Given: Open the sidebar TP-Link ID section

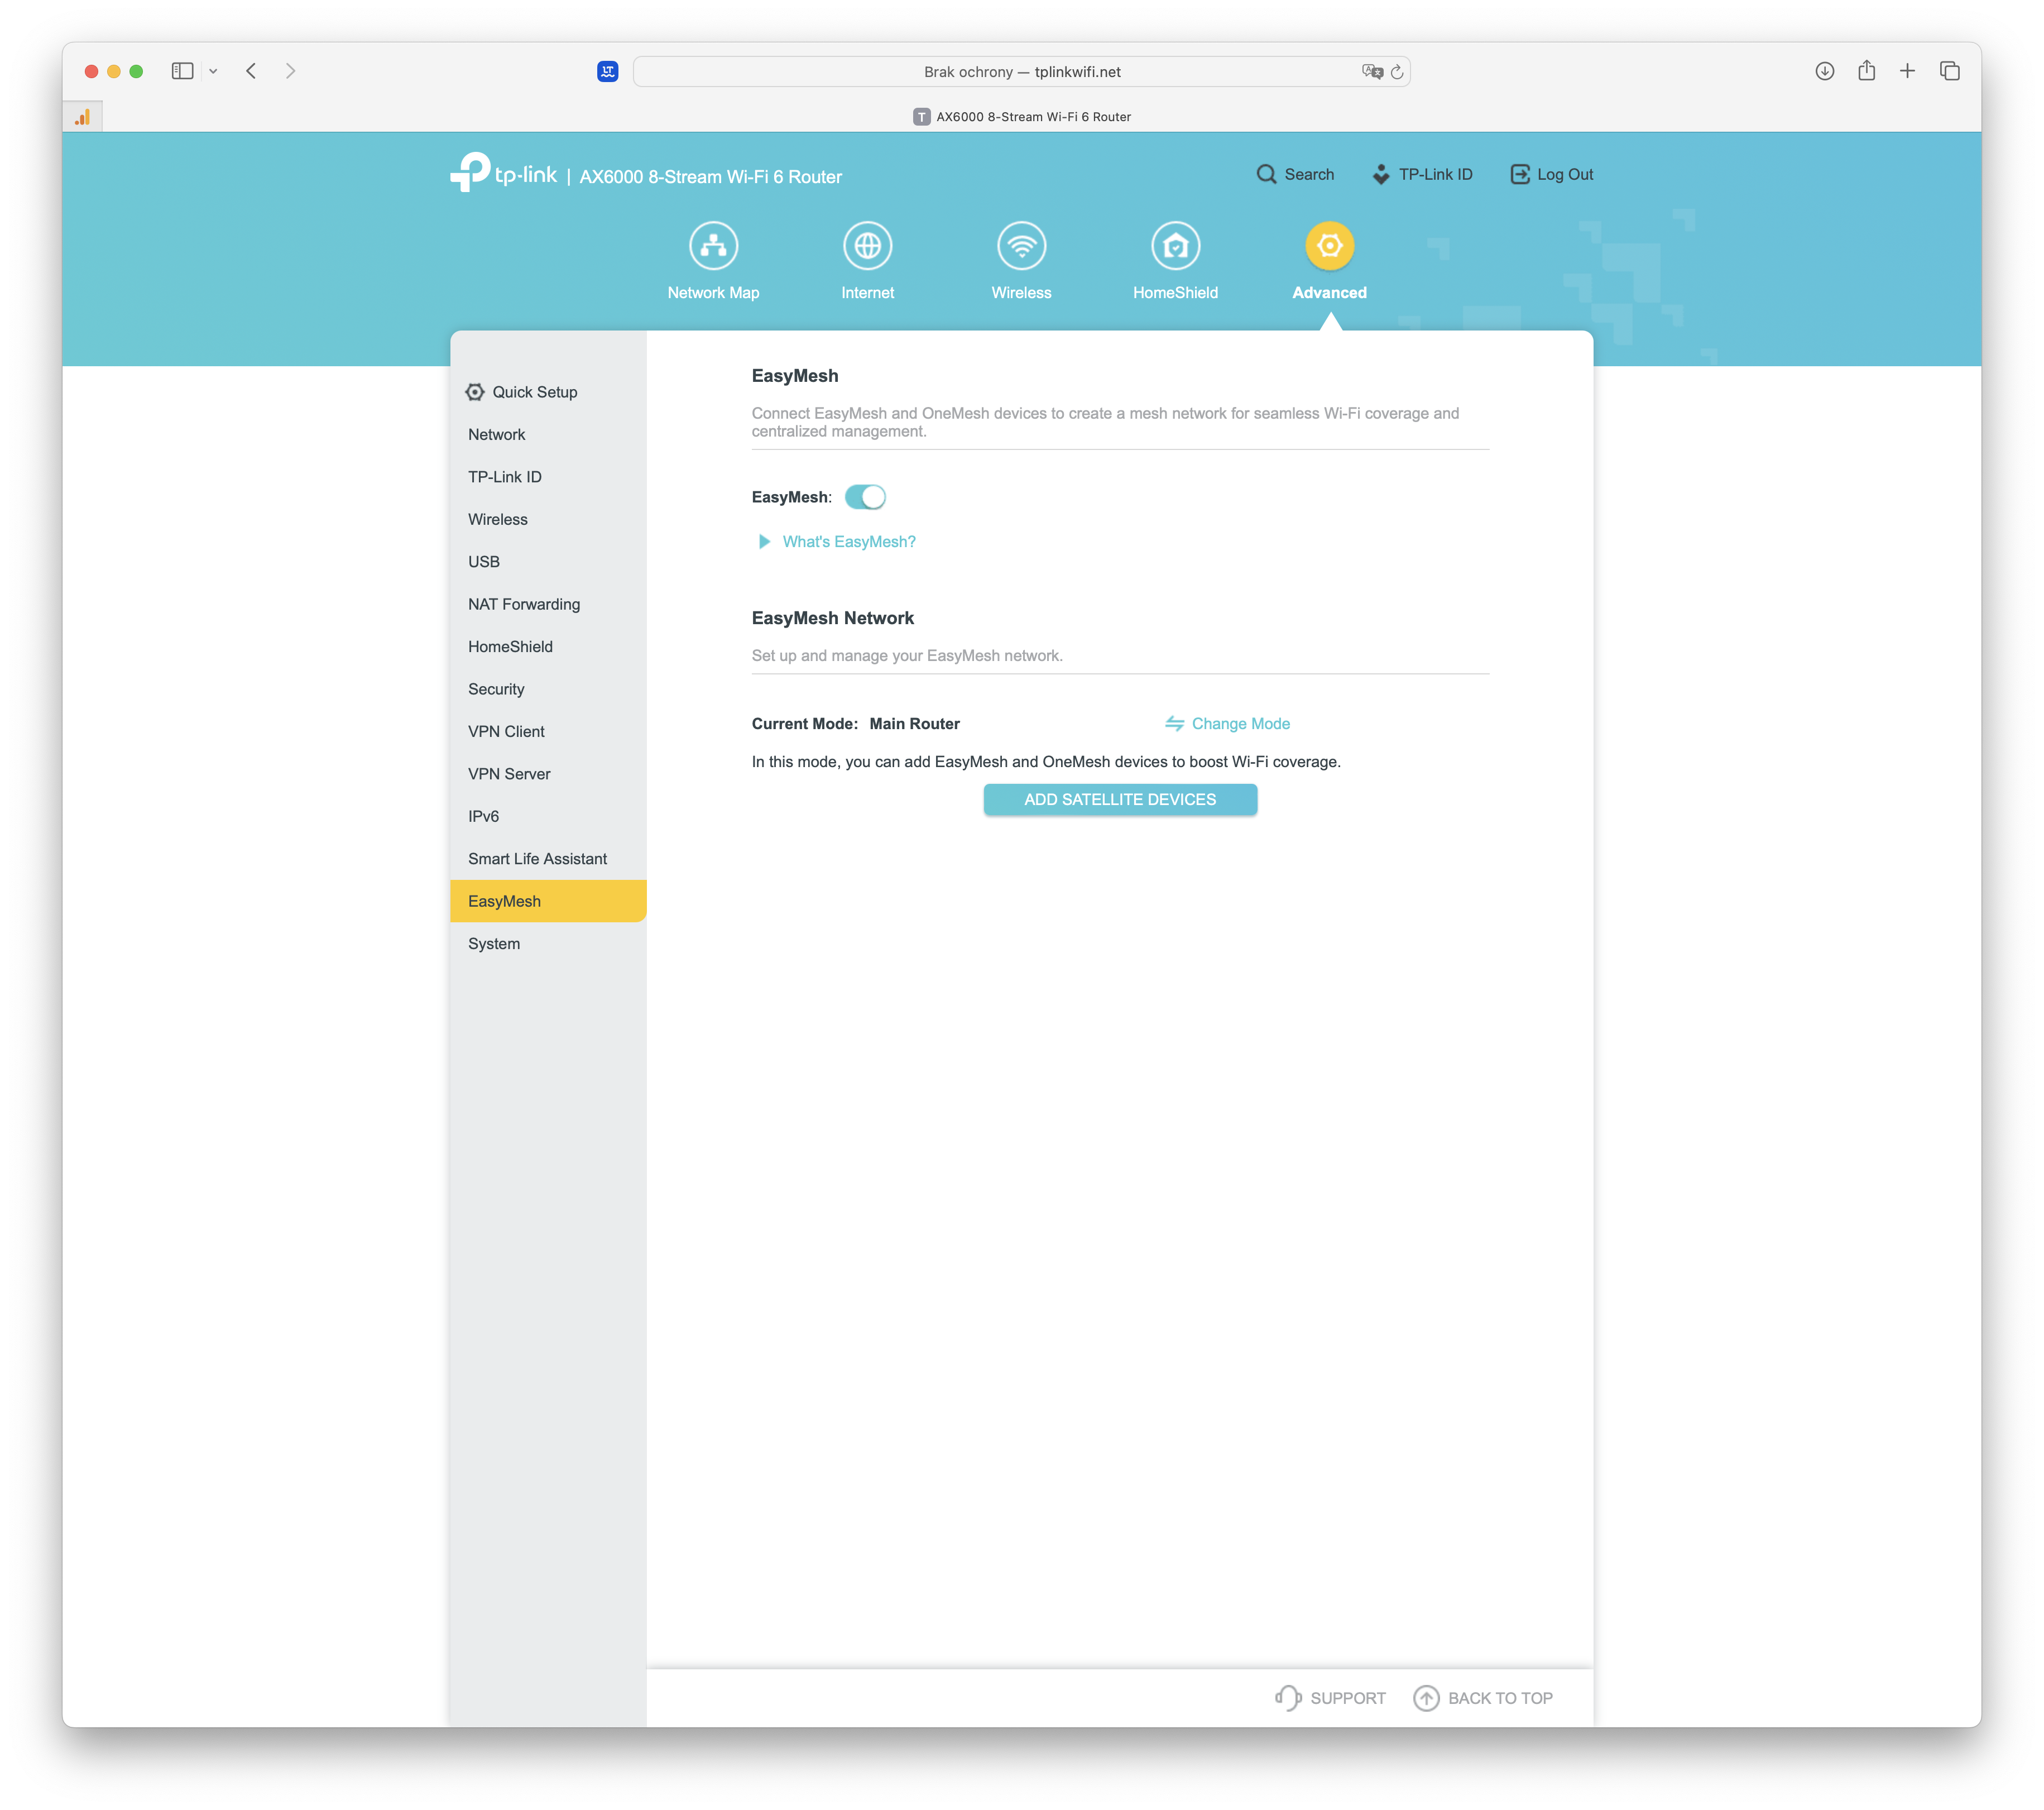Looking at the screenshot, I should click(548, 477).
